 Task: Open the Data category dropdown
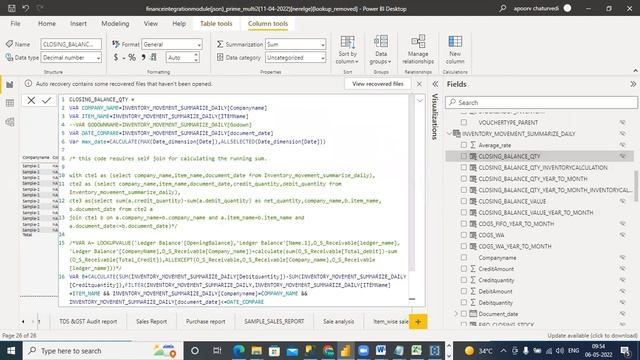[x=296, y=58]
